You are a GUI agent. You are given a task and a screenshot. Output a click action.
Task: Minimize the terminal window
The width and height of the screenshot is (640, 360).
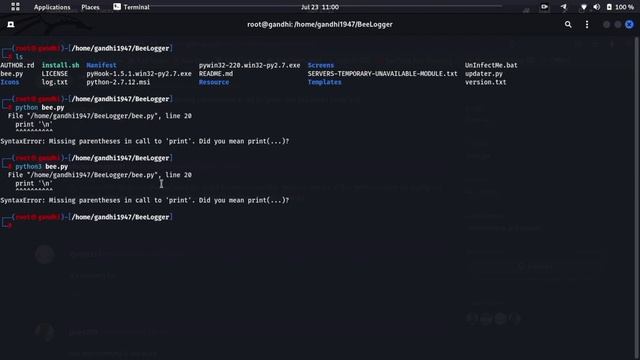click(x=607, y=24)
